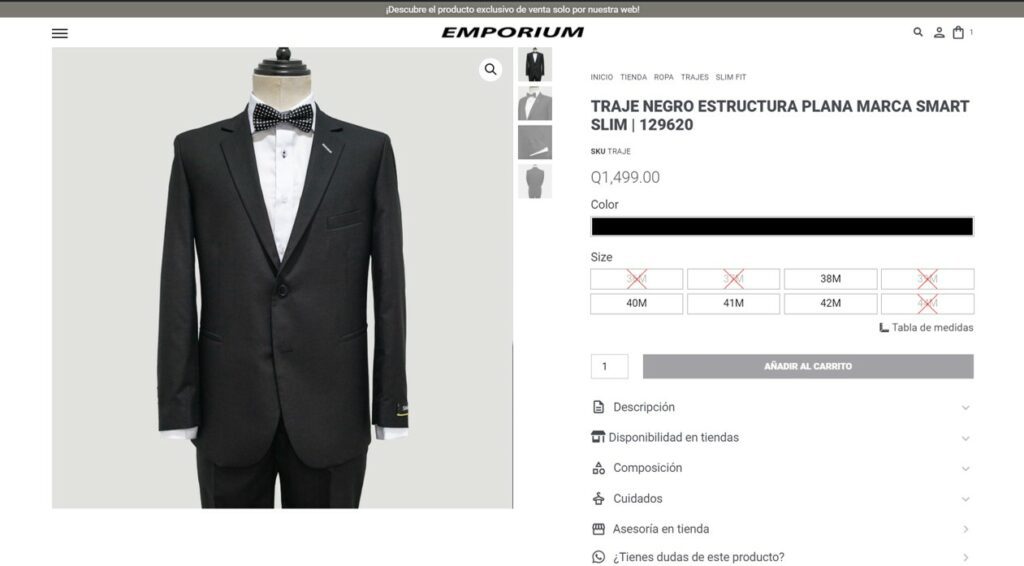This screenshot has width=1024, height=566.
Task: Expand the Composición section
Action: tap(782, 468)
